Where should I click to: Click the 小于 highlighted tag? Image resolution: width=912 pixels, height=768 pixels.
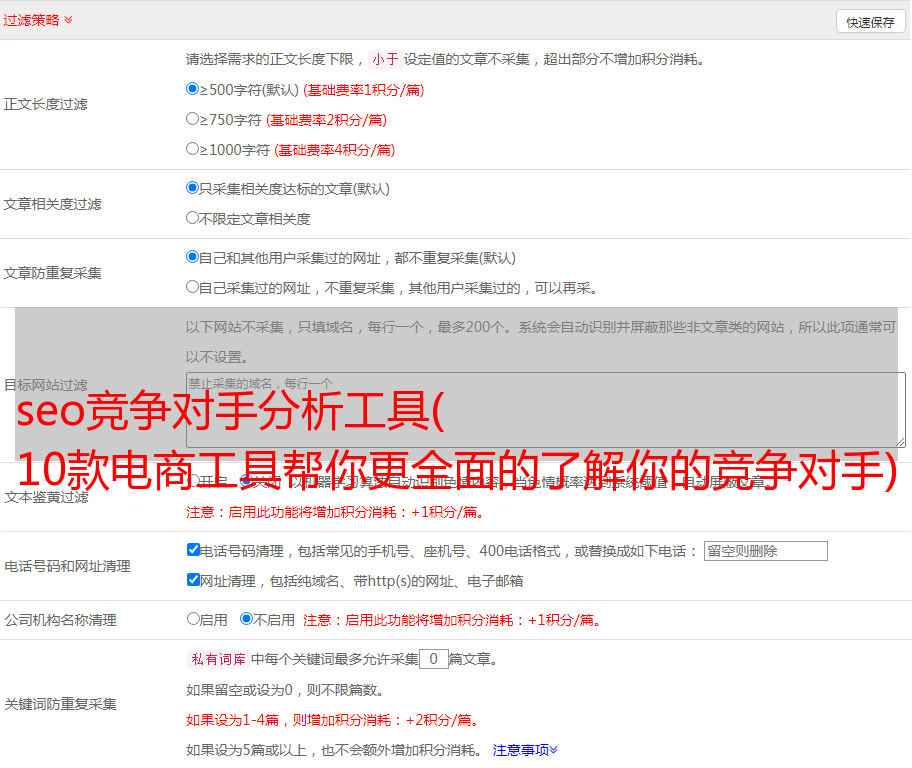(x=385, y=59)
